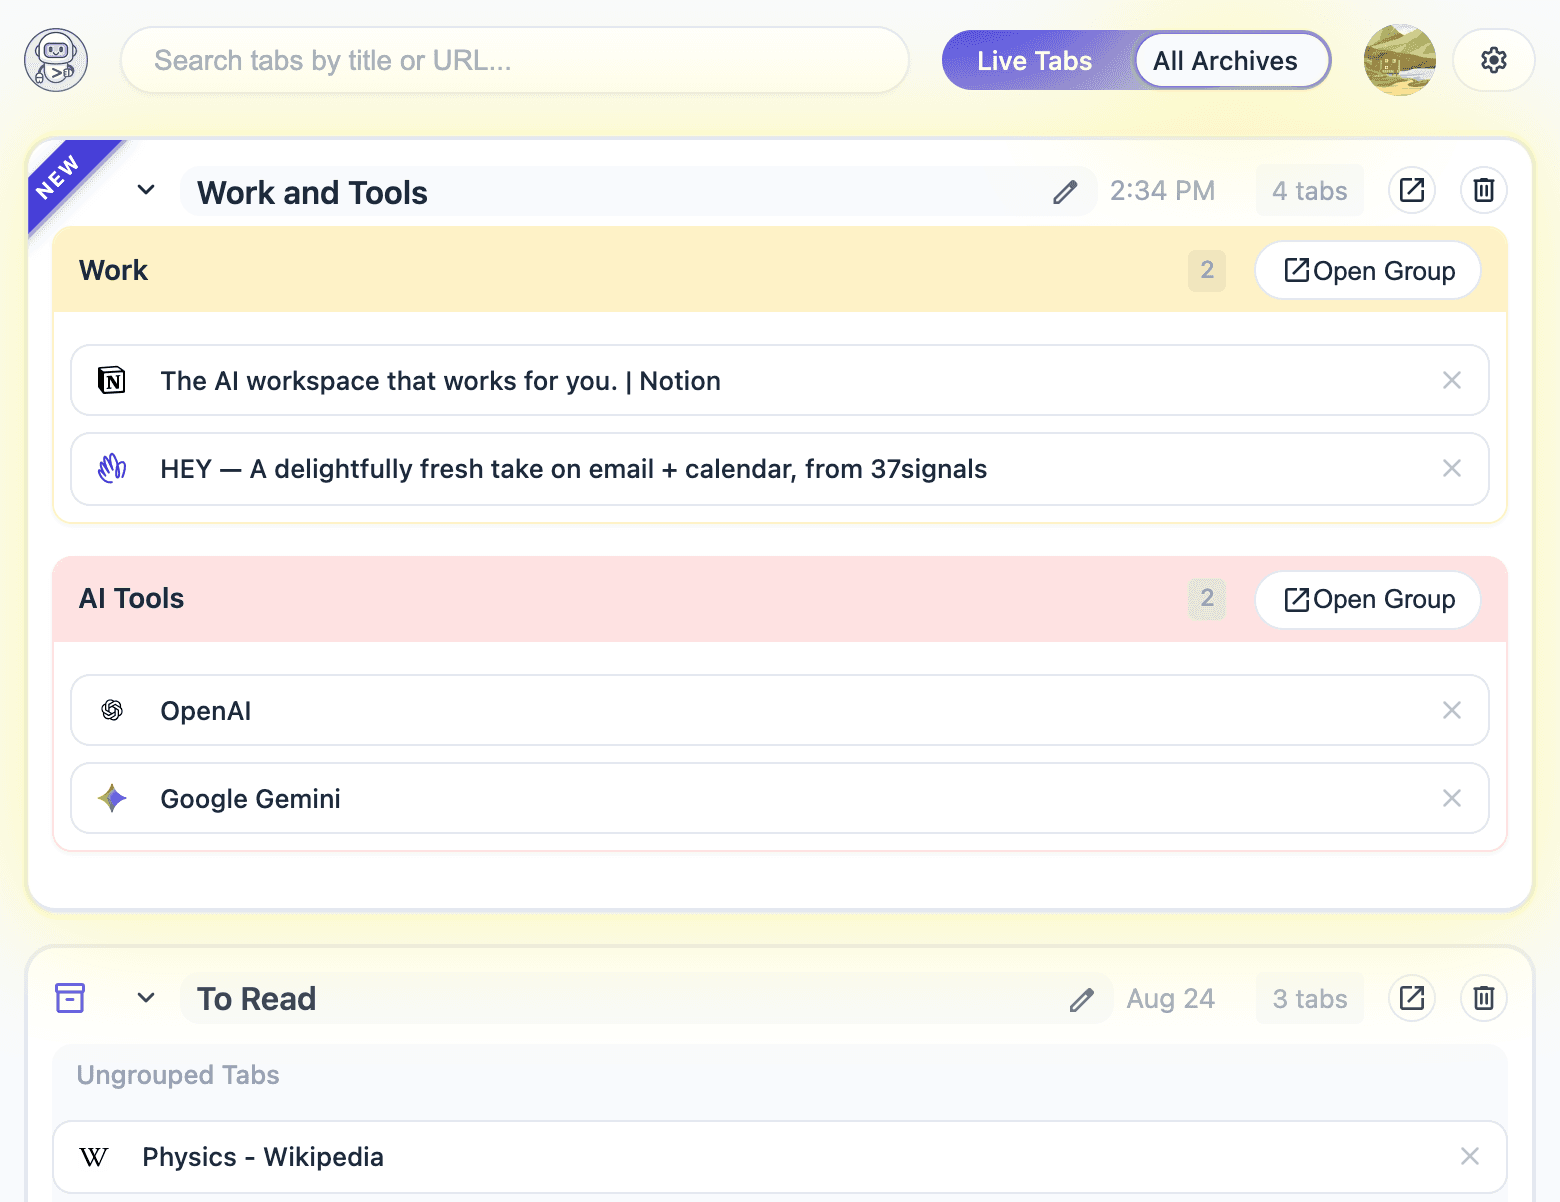1560x1202 pixels.
Task: Open all To Read tabs
Action: (1412, 998)
